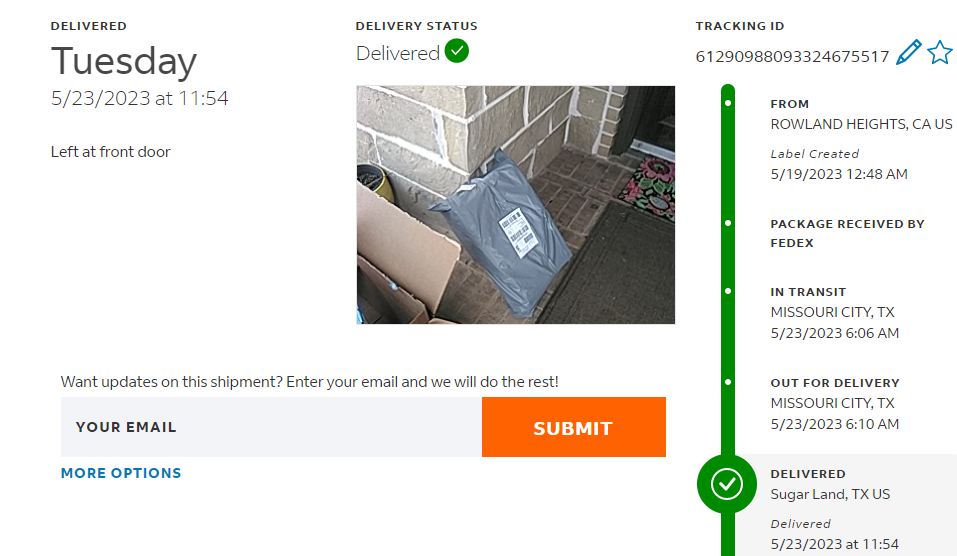The image size is (957, 556).
Task: Click the Out for Delivery timeline dot
Action: tap(728, 382)
